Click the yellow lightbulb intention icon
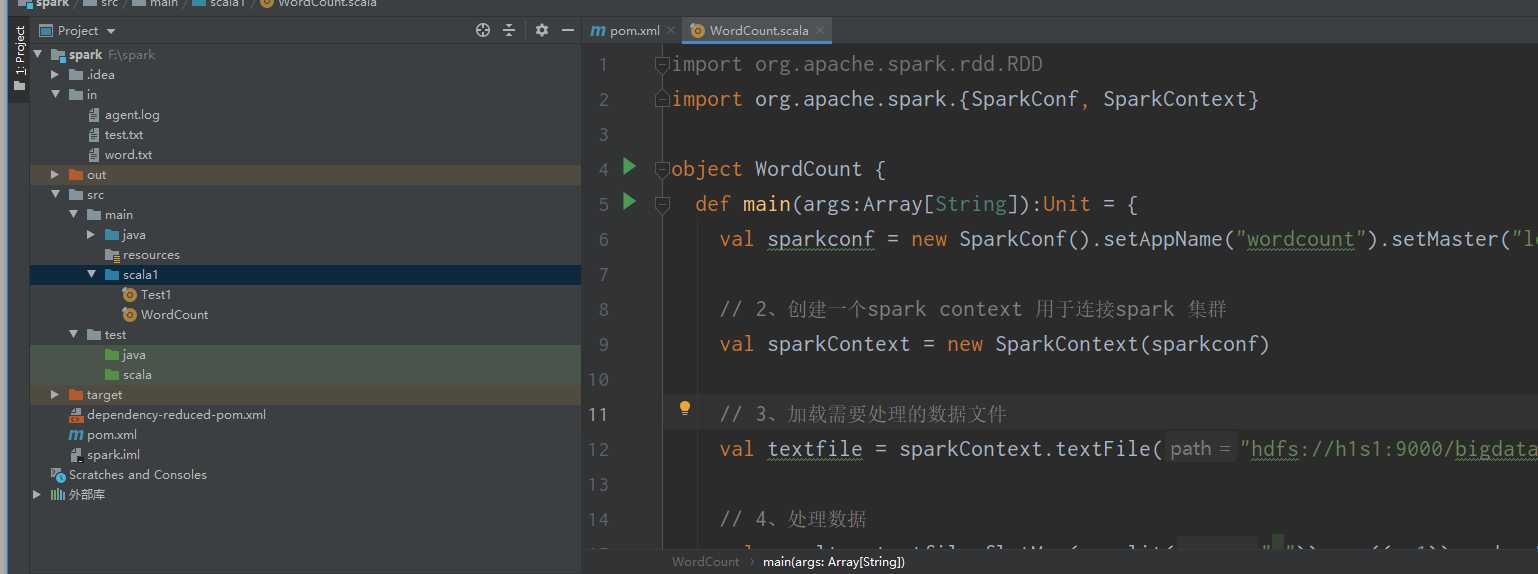Image resolution: width=1538 pixels, height=574 pixels. pos(685,408)
